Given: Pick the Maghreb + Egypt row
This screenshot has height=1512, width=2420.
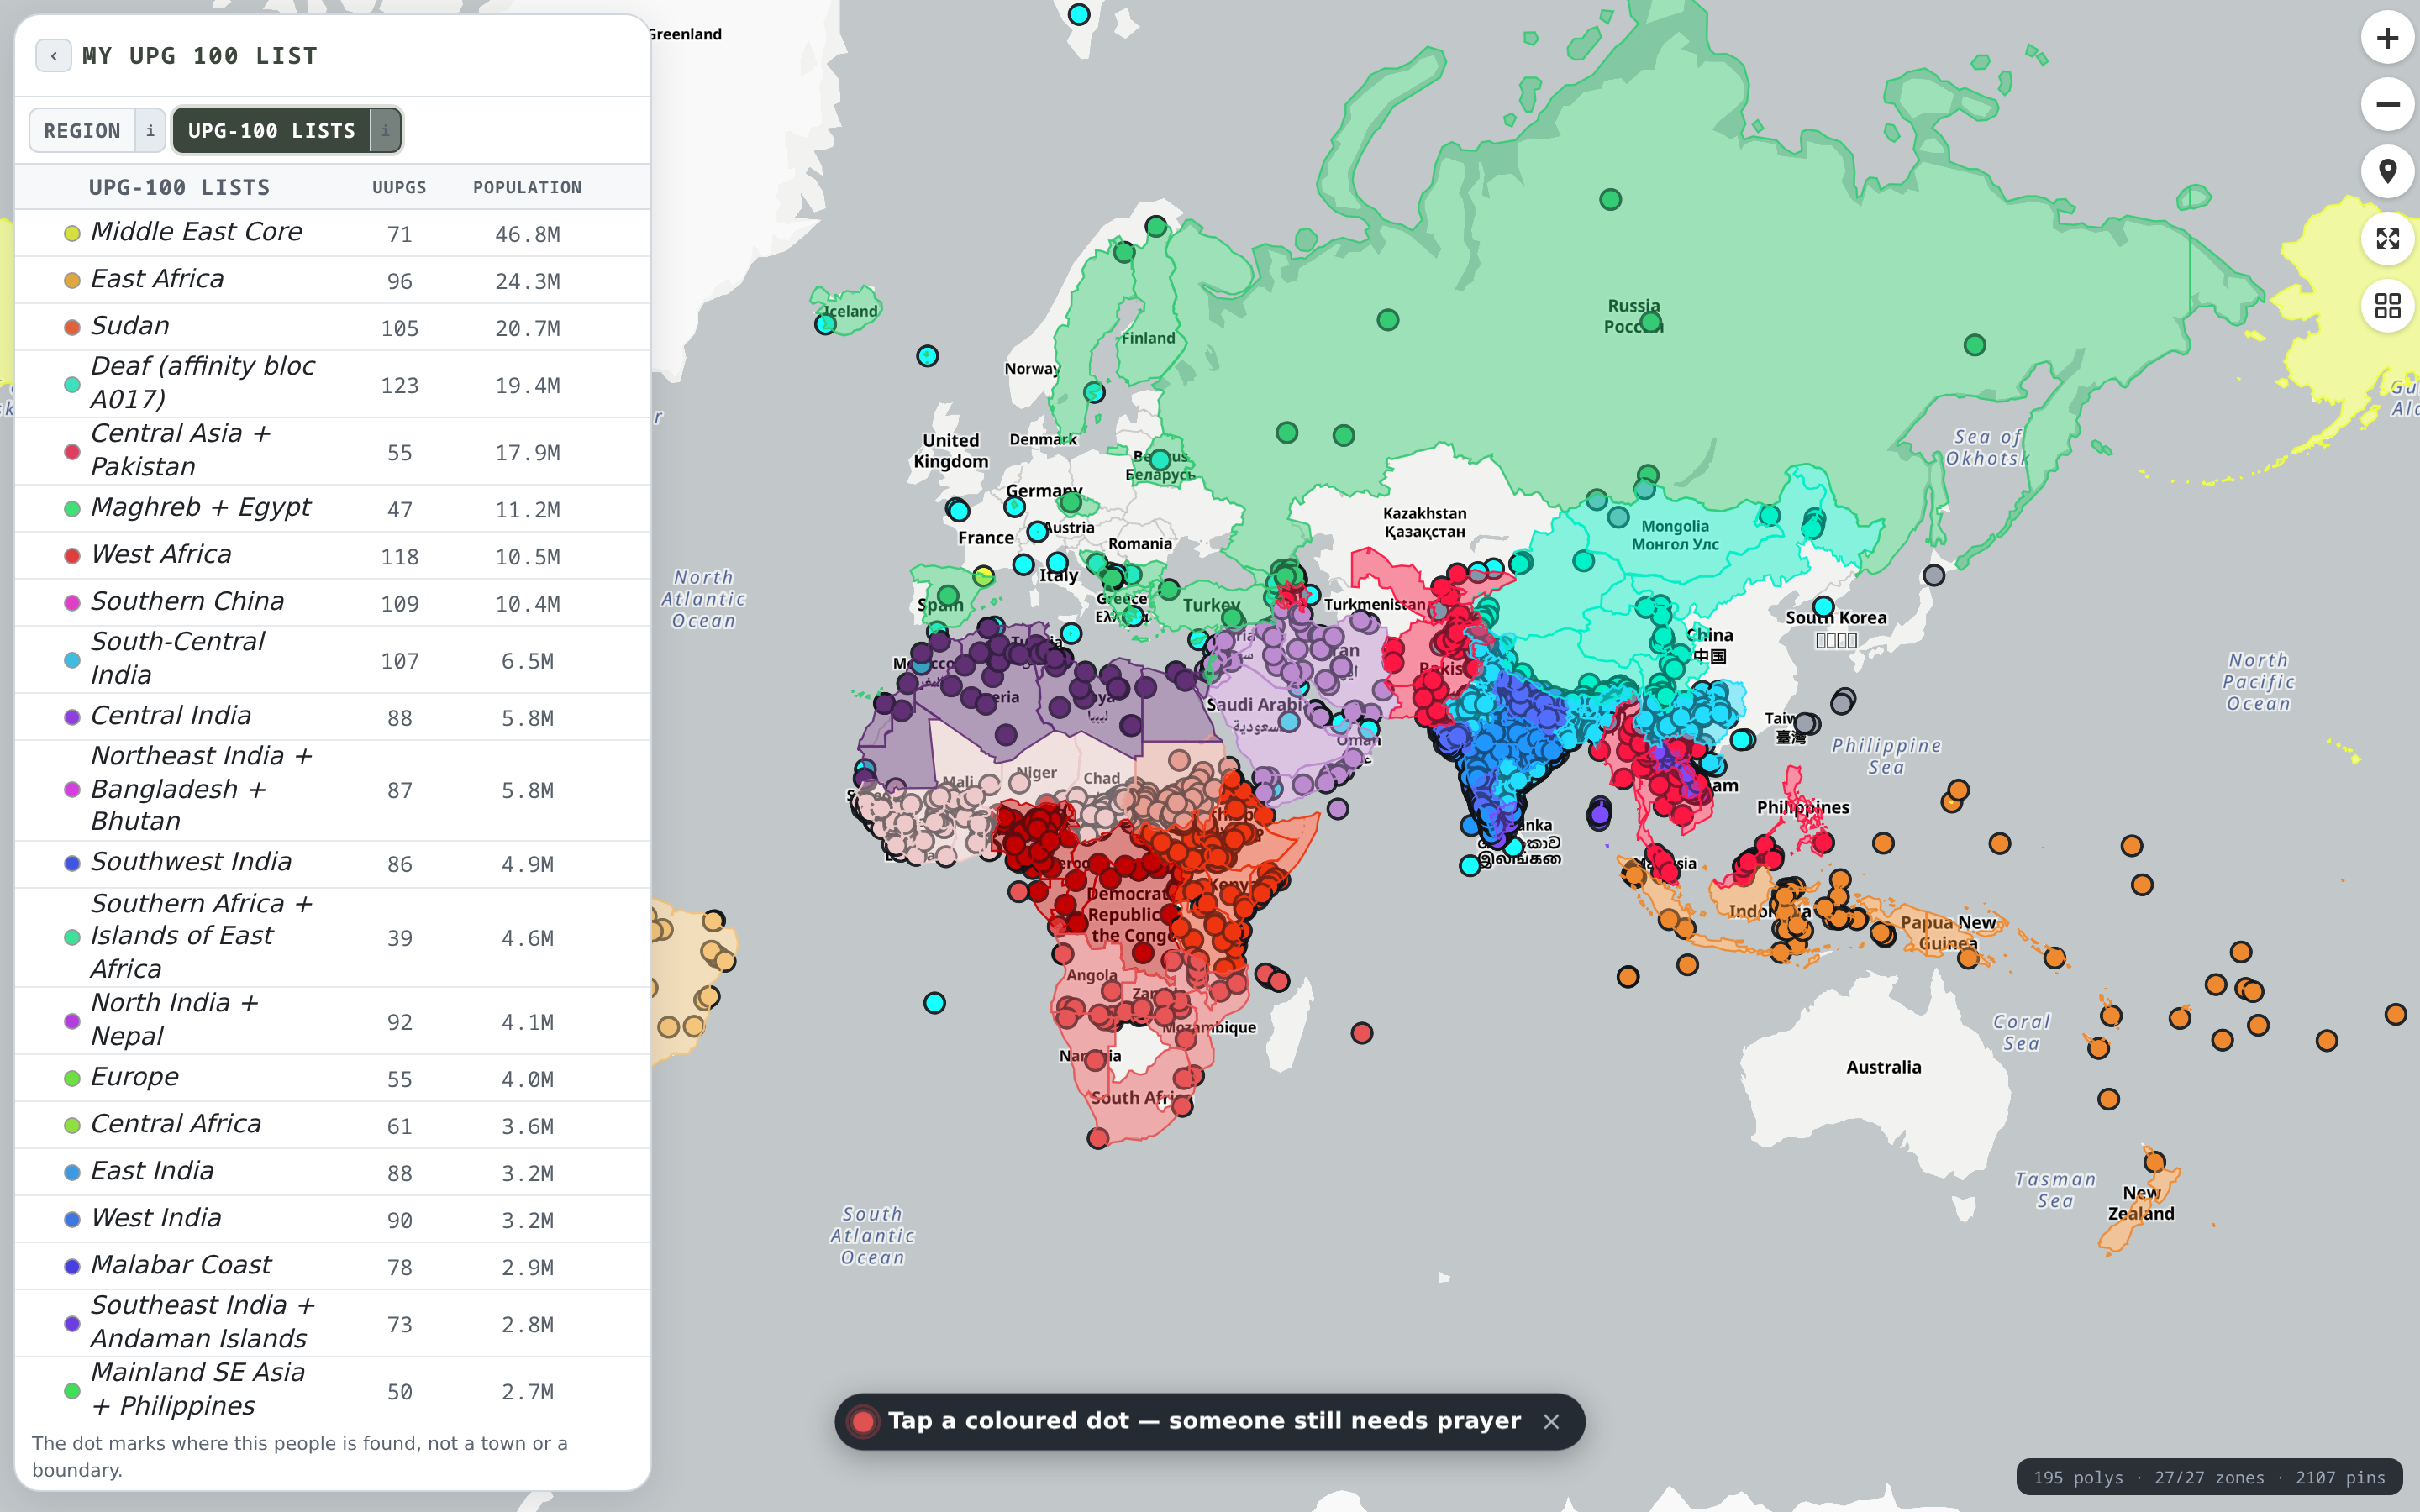Looking at the screenshot, I should click(x=333, y=508).
